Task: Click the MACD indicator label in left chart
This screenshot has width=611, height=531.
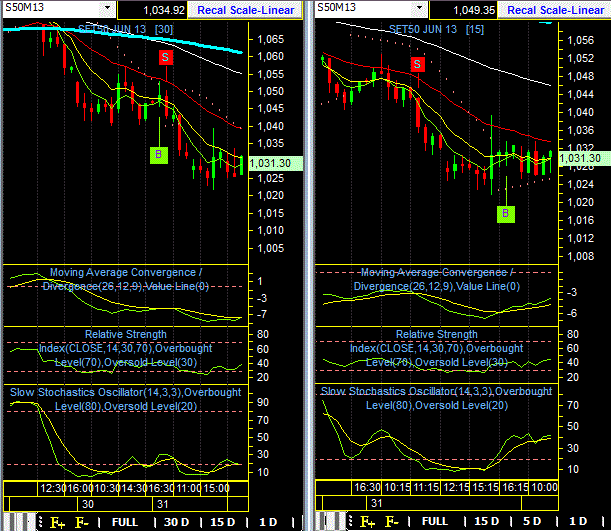Action: pyautogui.click(x=125, y=279)
